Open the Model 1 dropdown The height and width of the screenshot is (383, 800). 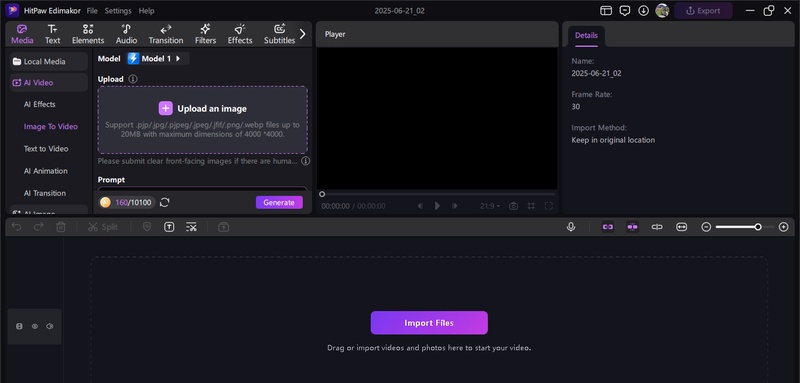point(158,59)
